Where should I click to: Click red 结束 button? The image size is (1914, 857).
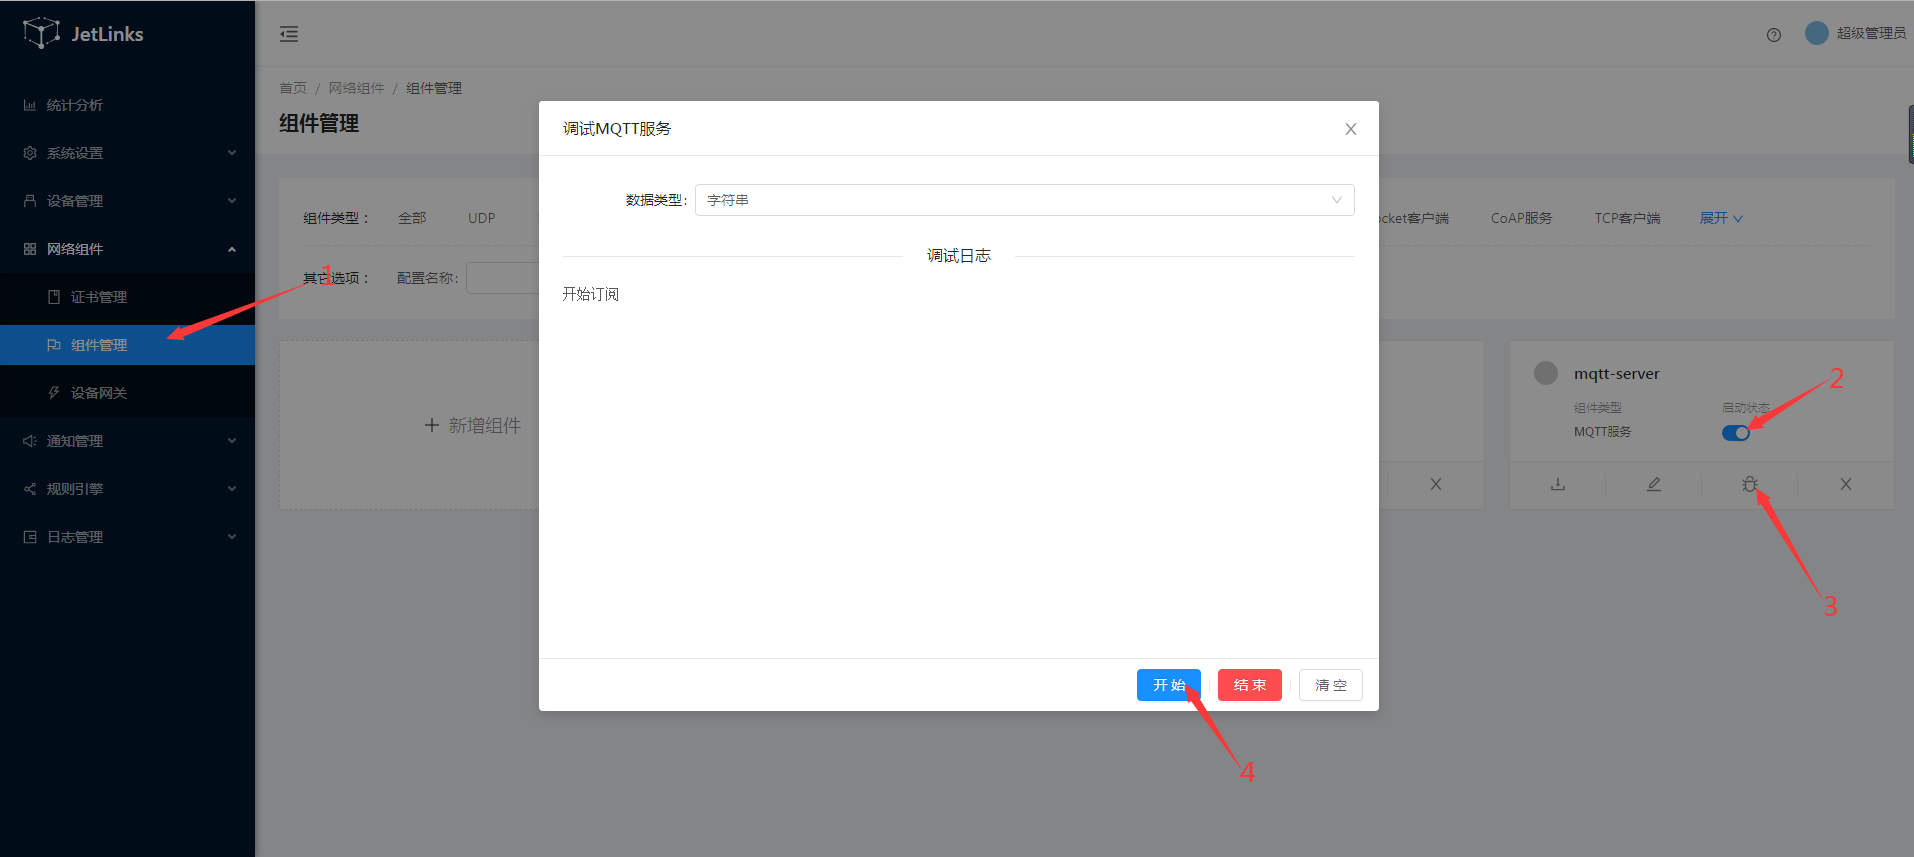point(1250,685)
